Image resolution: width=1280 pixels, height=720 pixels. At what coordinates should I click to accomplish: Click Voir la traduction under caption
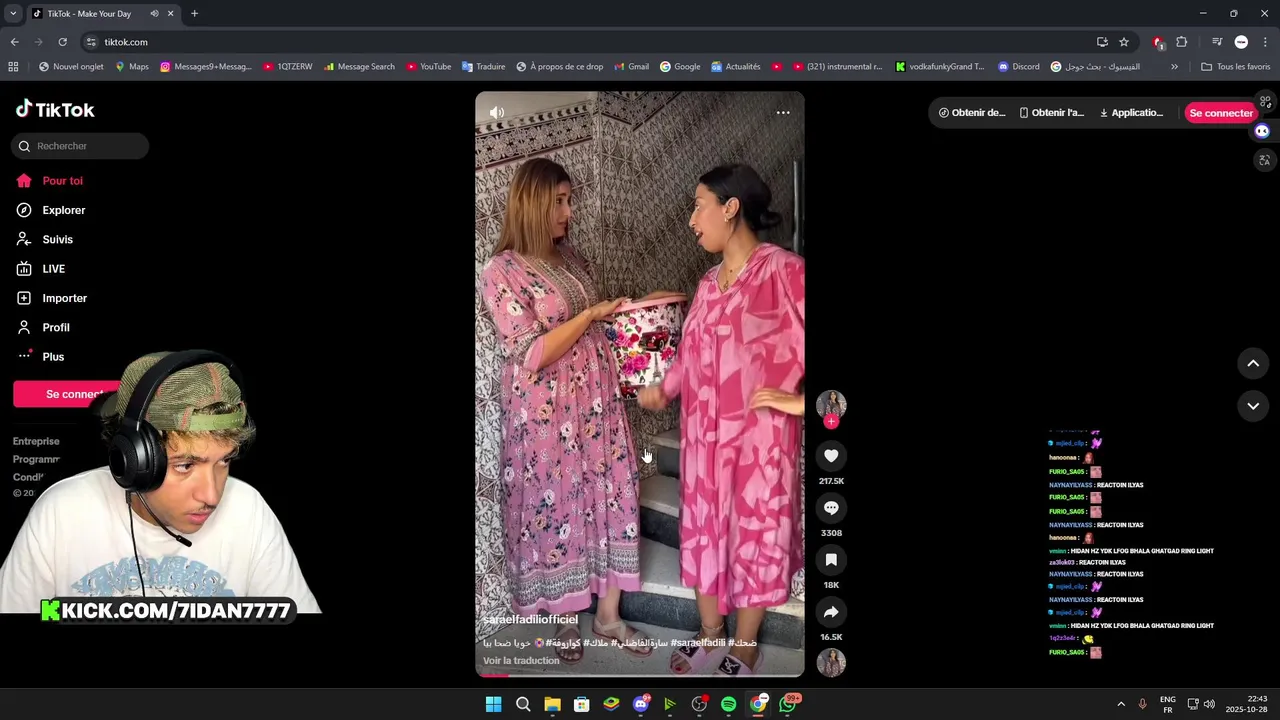point(521,661)
